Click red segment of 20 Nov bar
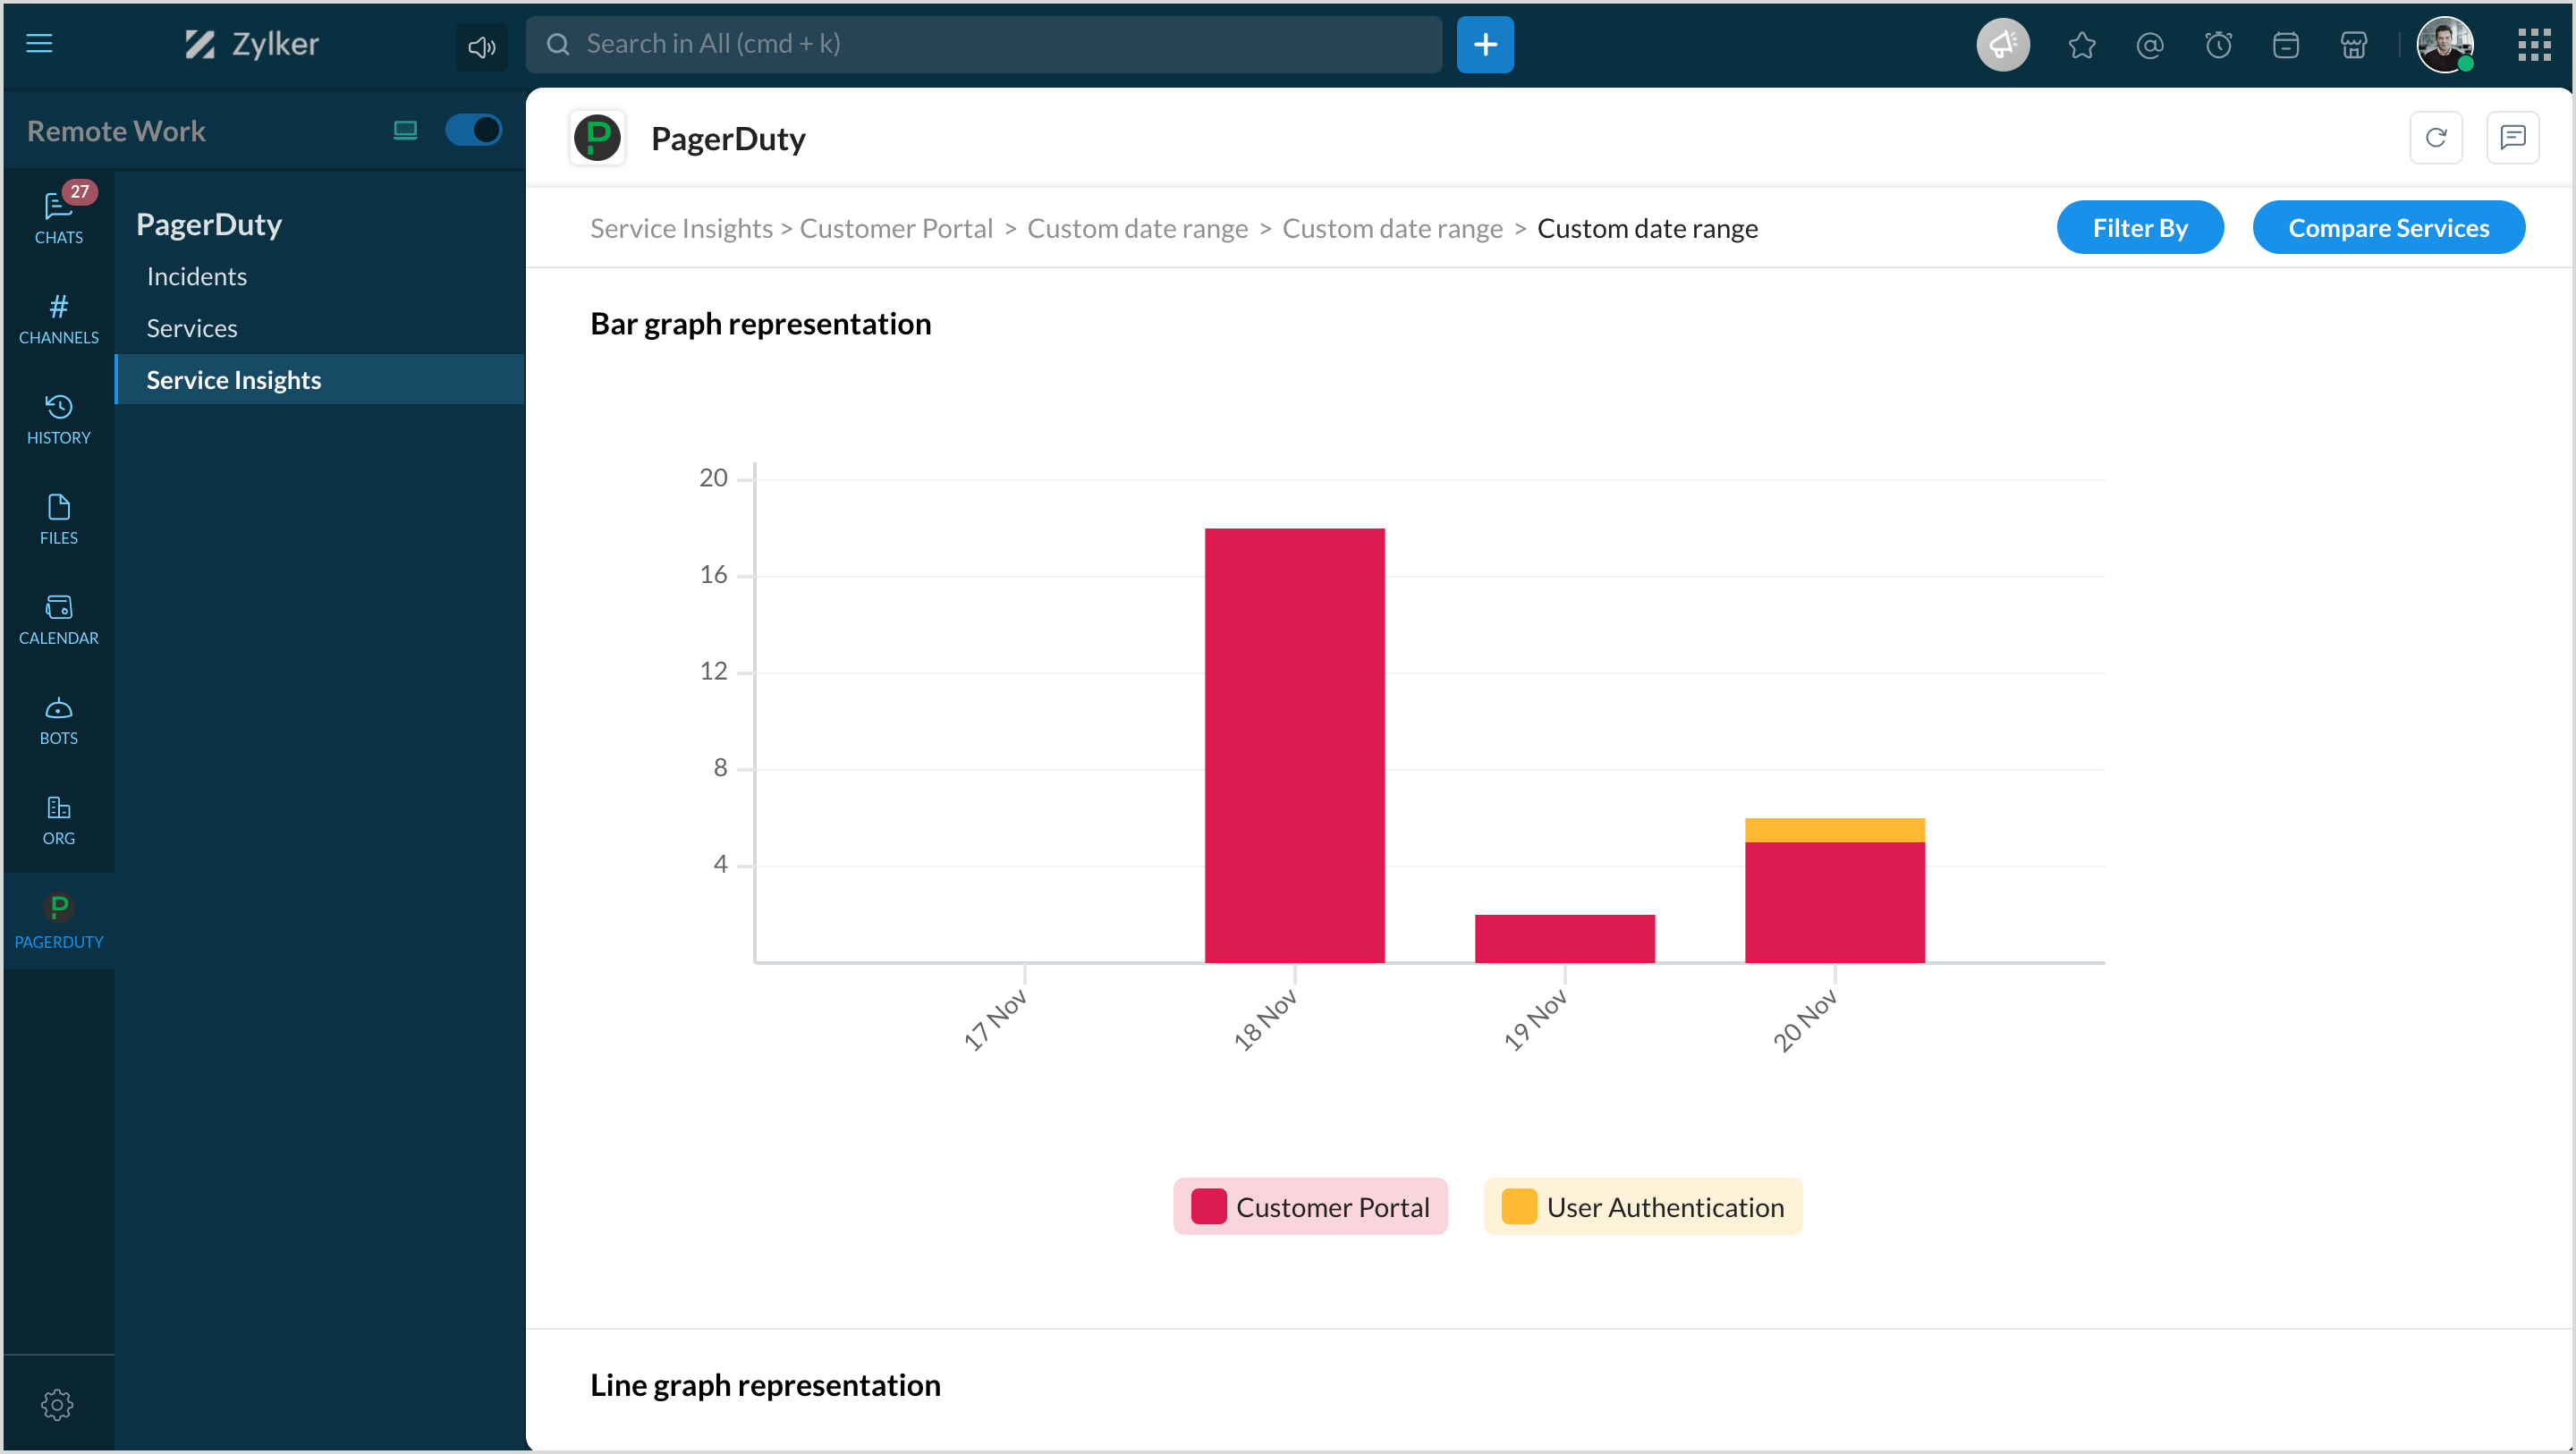Image resolution: width=2576 pixels, height=1454 pixels. [x=1835, y=903]
